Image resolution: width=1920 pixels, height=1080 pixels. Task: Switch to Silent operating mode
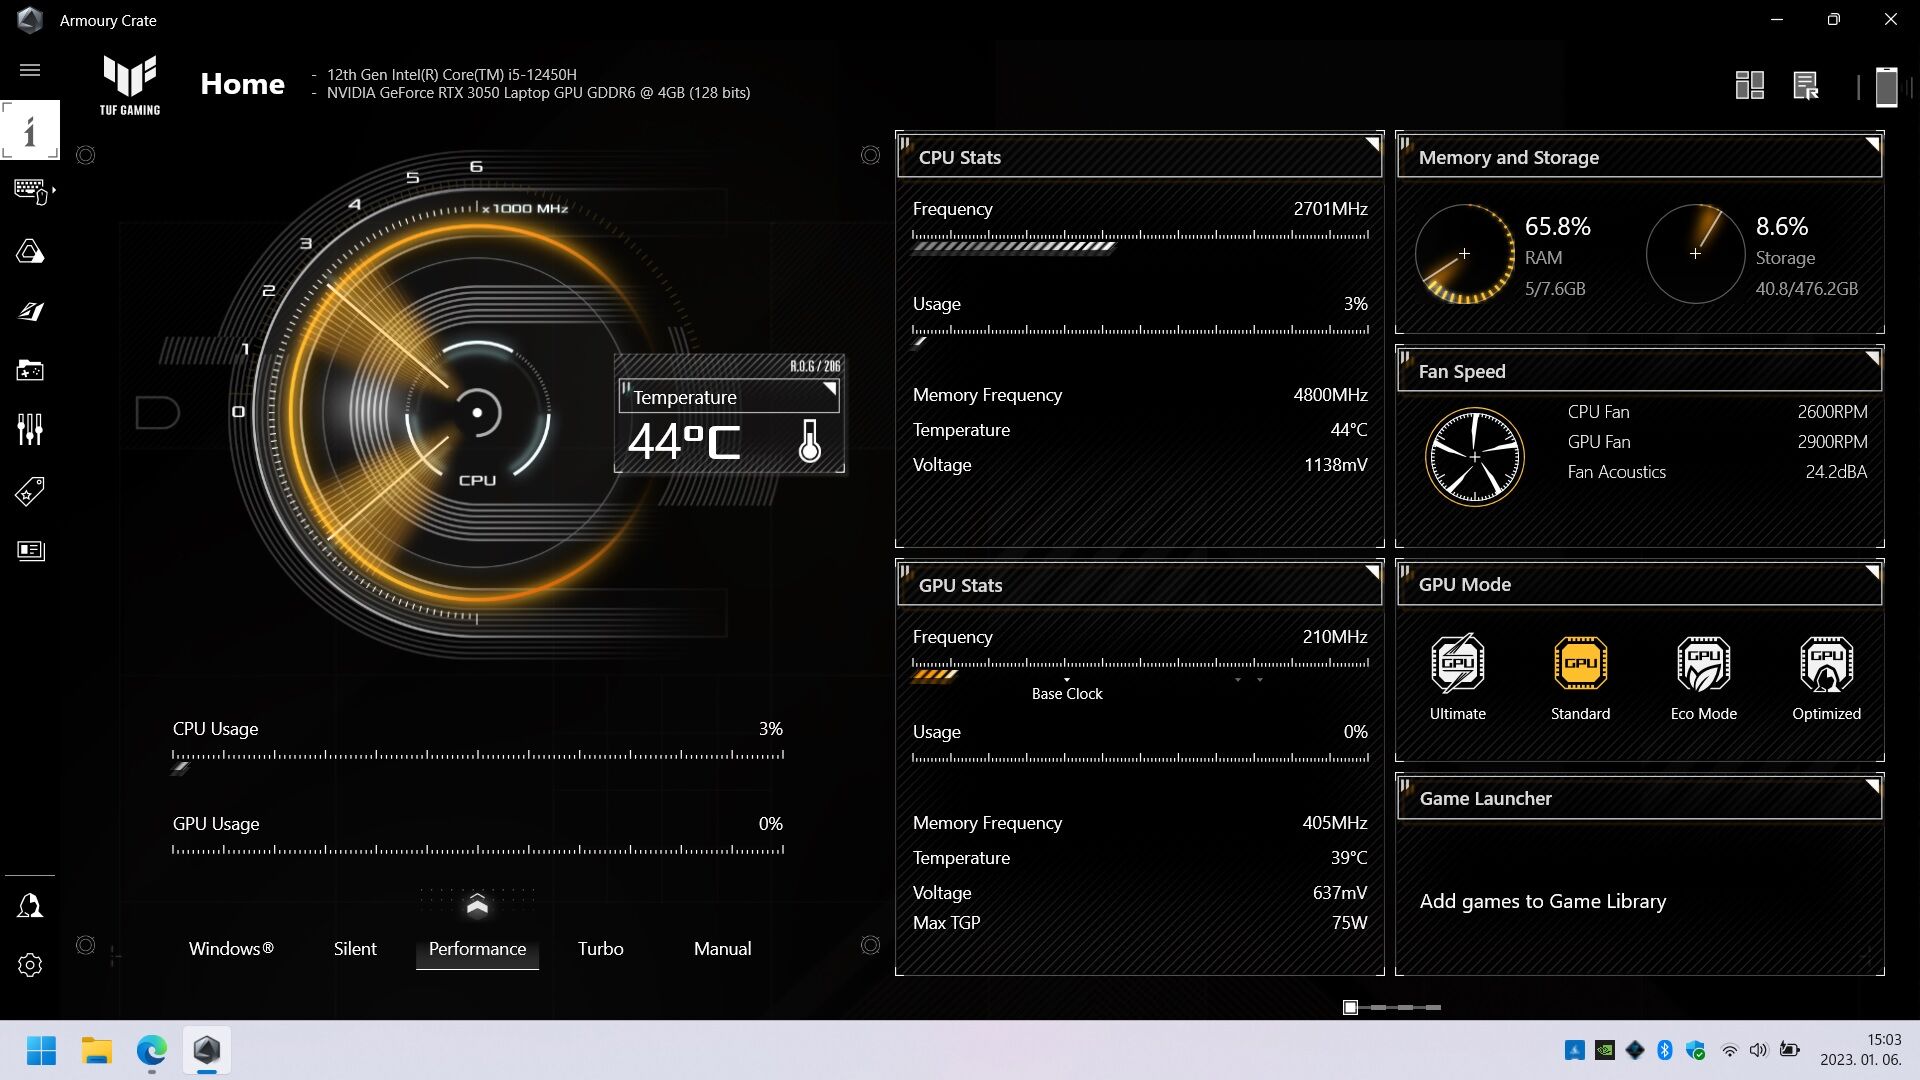coord(355,949)
